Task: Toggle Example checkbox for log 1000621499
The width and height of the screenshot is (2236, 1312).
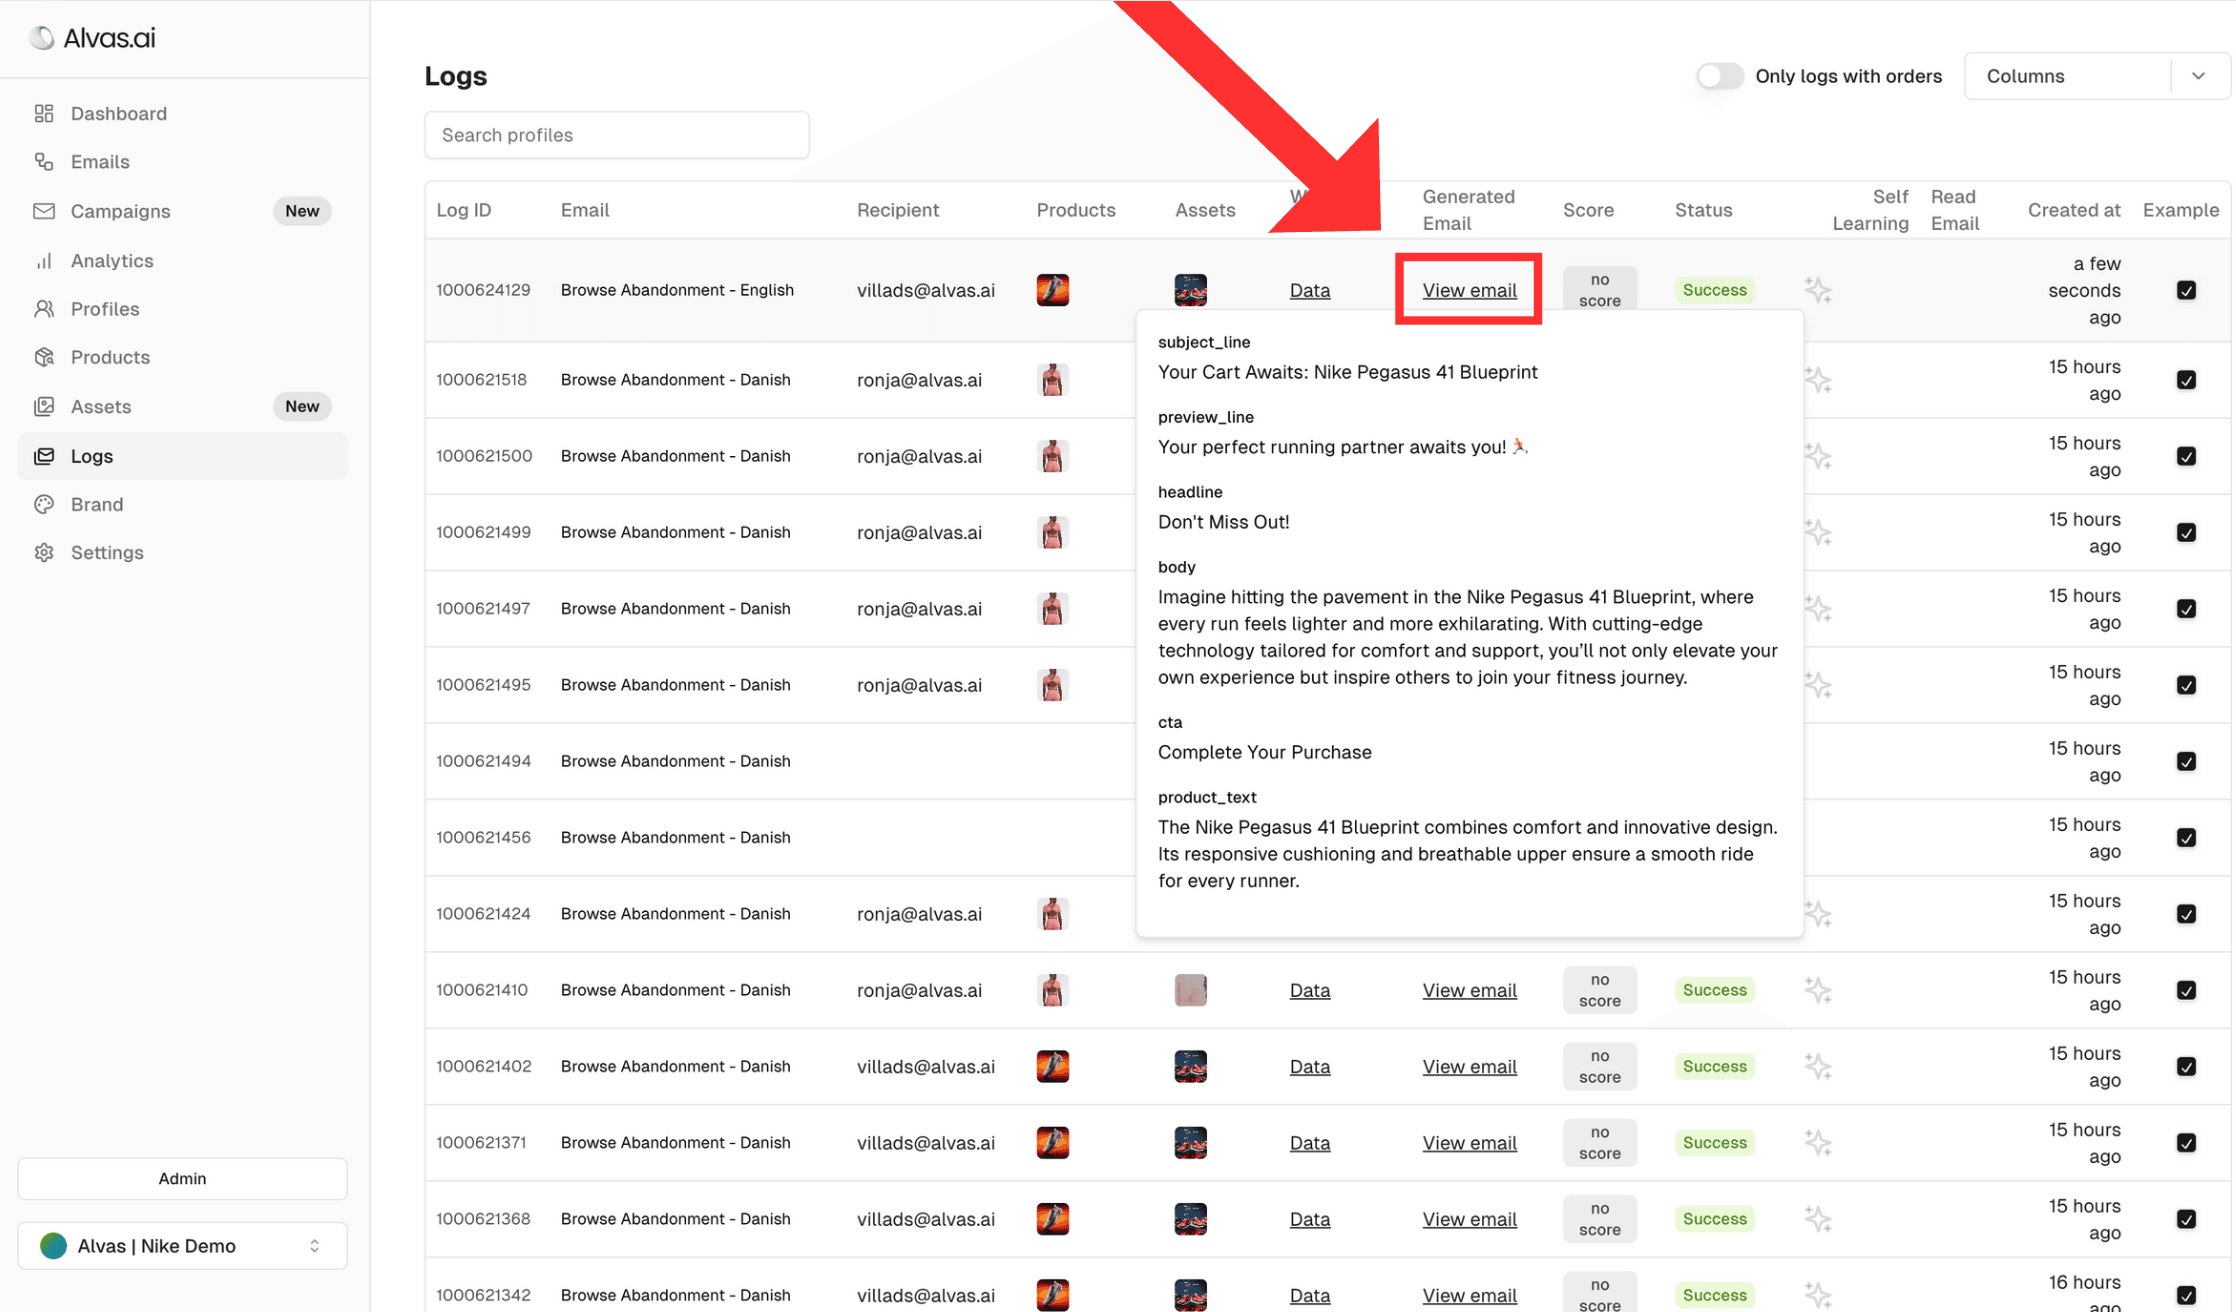Action: coord(2186,532)
